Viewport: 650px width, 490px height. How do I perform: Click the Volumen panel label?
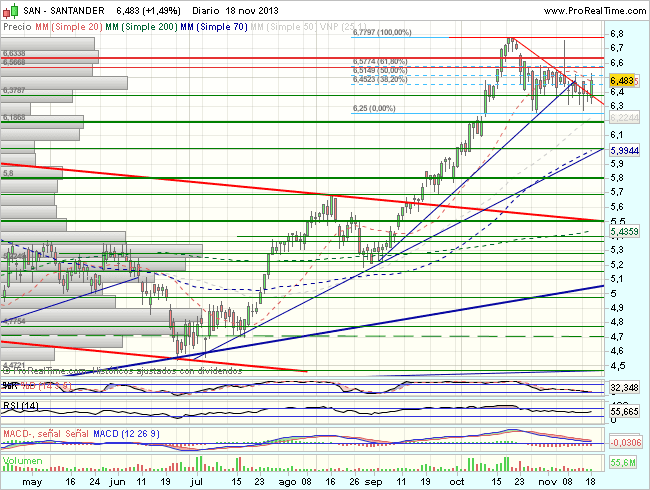(23, 461)
